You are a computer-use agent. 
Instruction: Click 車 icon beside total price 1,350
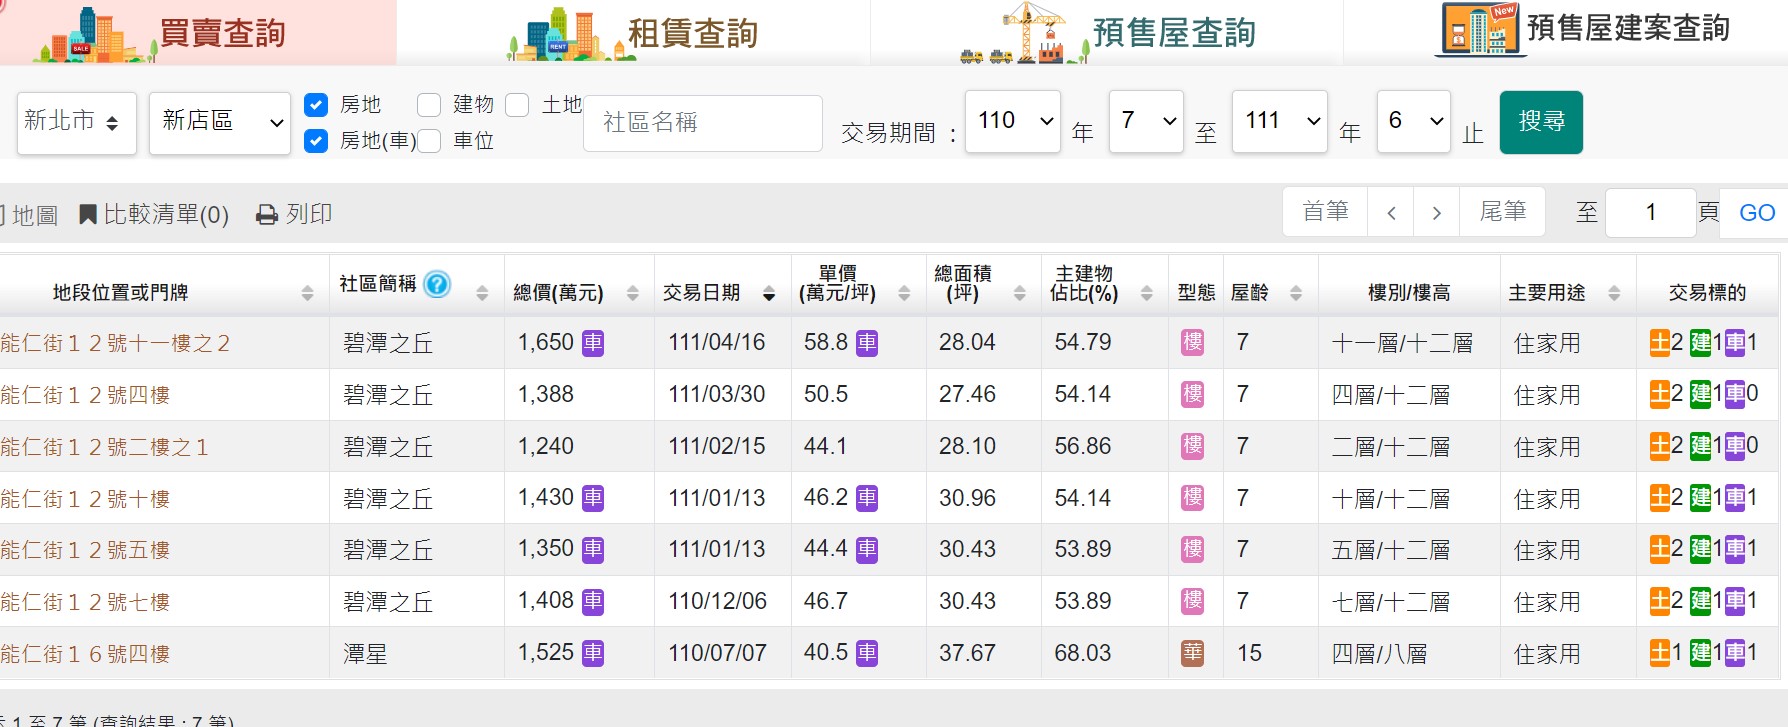coord(593,549)
